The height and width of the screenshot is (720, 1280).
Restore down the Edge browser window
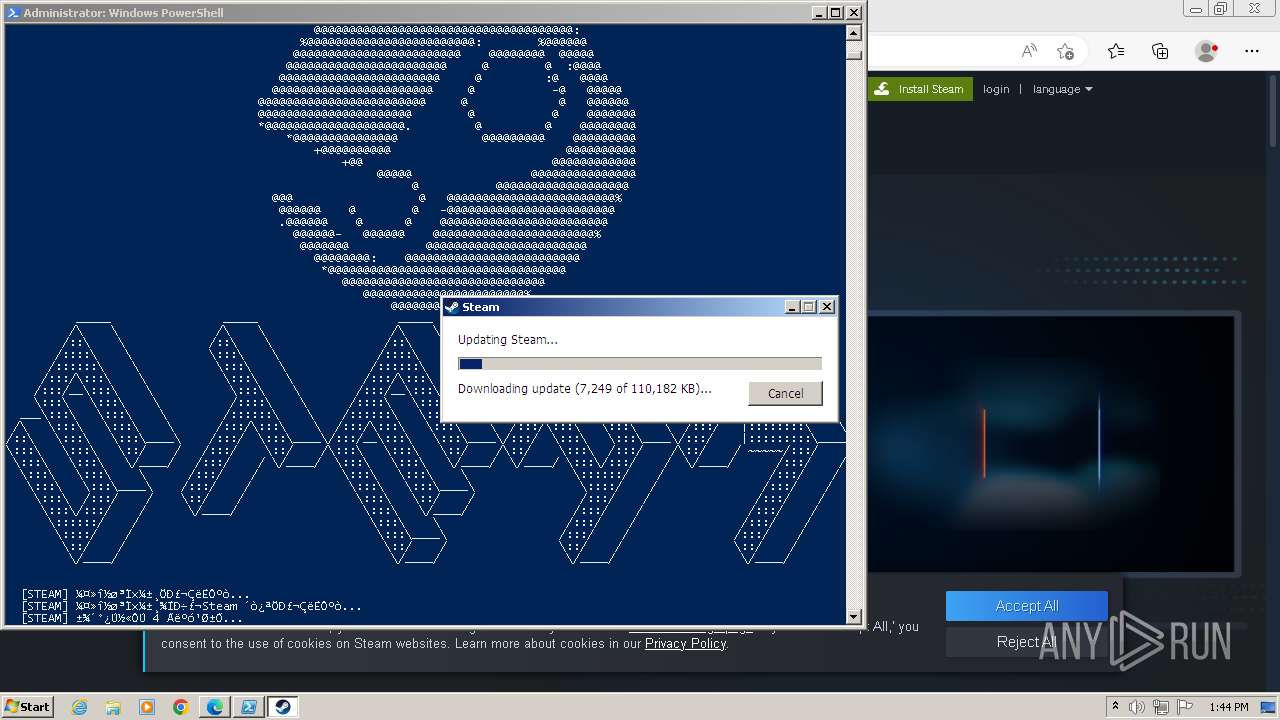tap(1220, 8)
